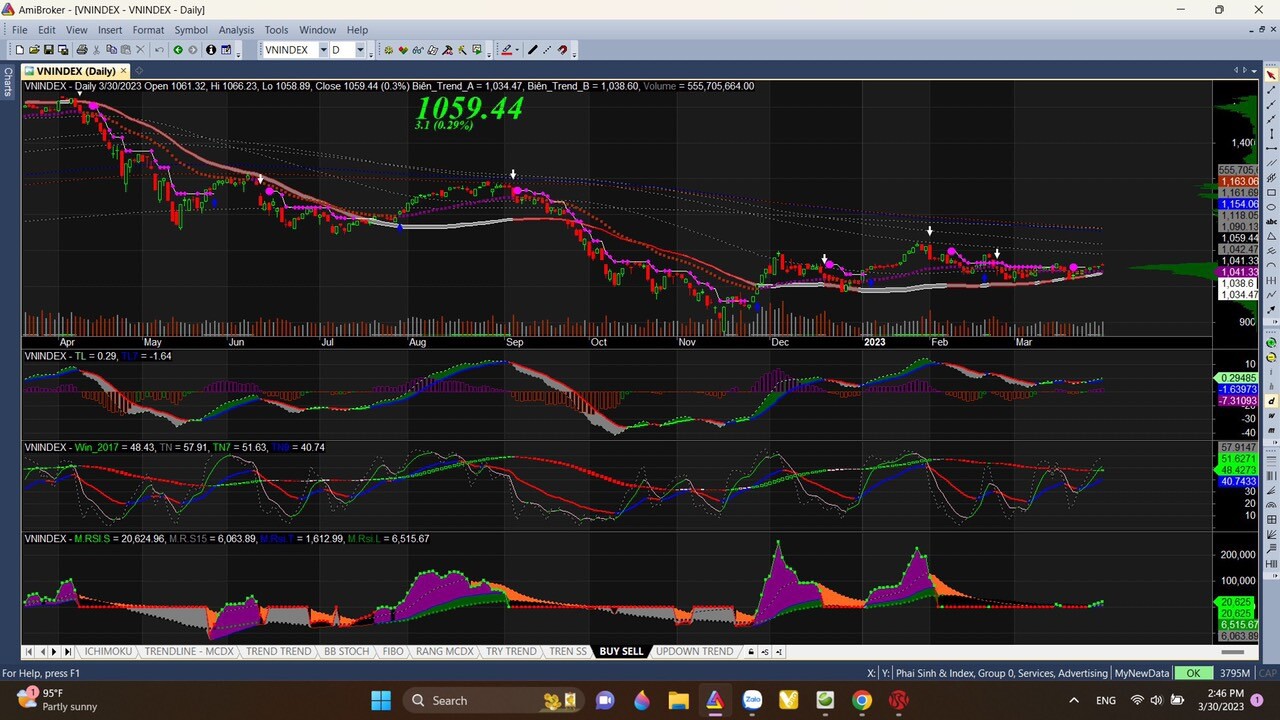
Task: Switch to the BB STOCH sheet tab
Action: (x=346, y=651)
